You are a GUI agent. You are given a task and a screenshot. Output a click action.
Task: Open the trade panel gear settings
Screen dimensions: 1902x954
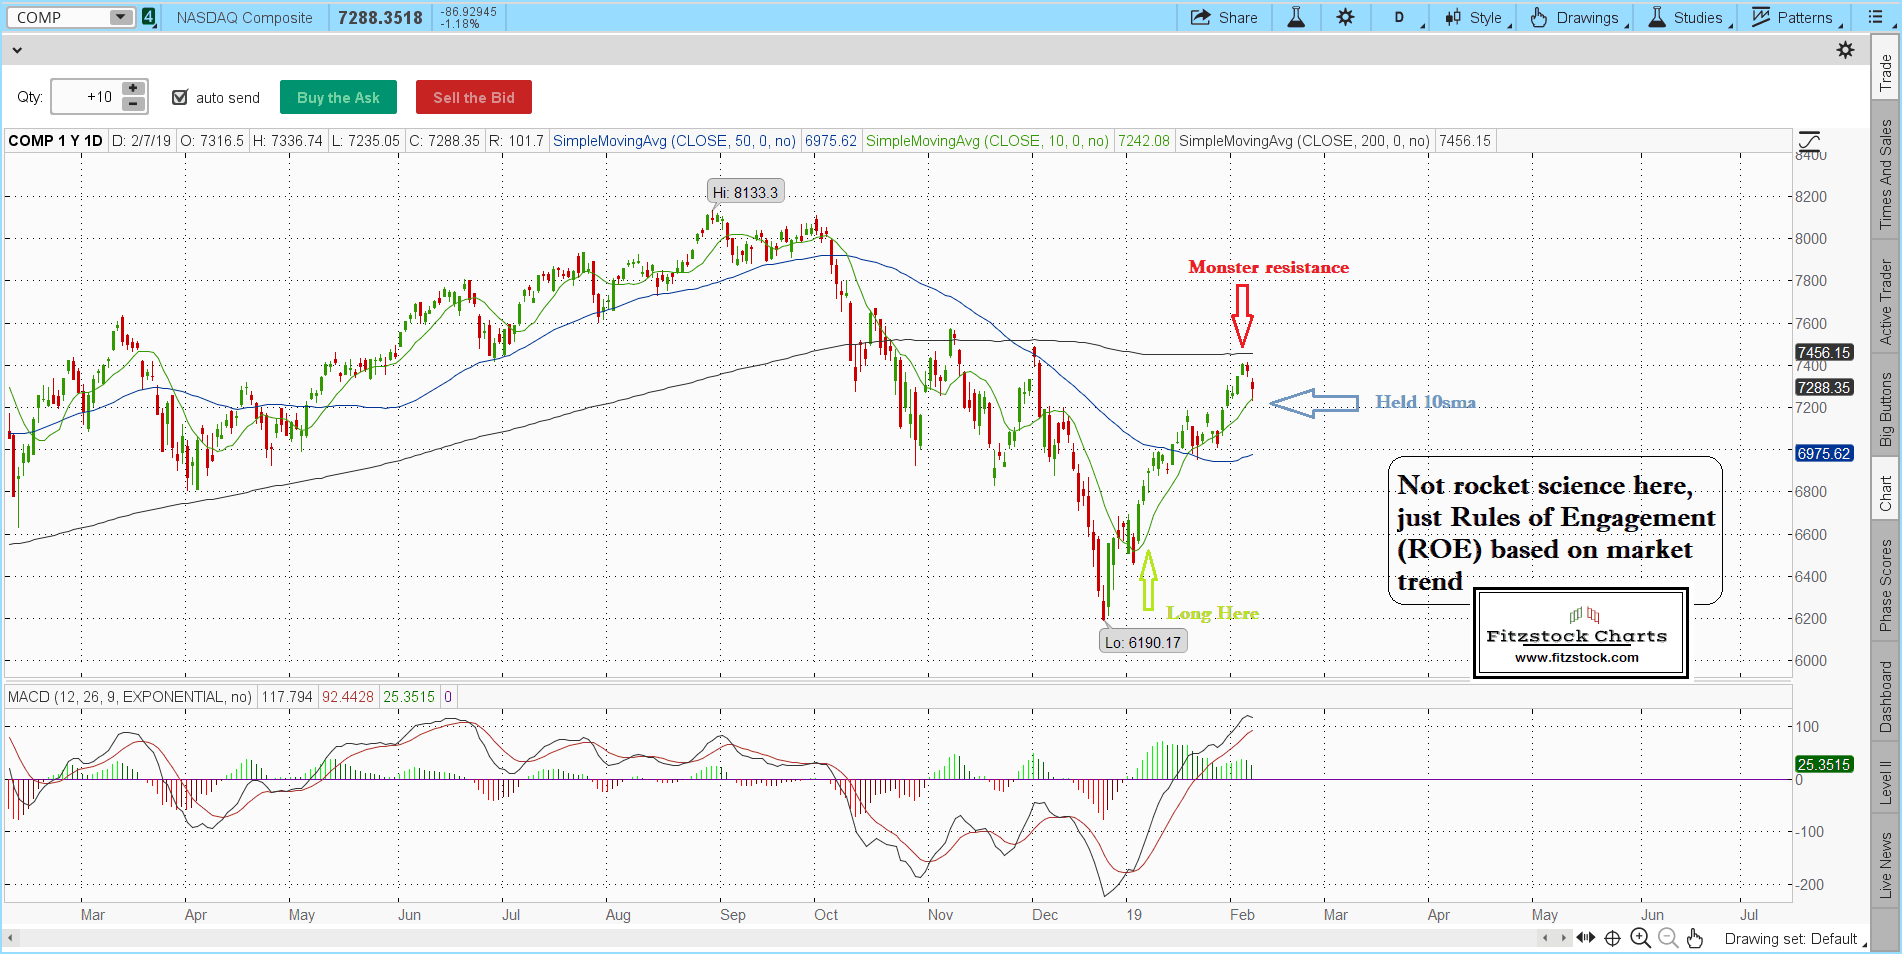[1845, 50]
